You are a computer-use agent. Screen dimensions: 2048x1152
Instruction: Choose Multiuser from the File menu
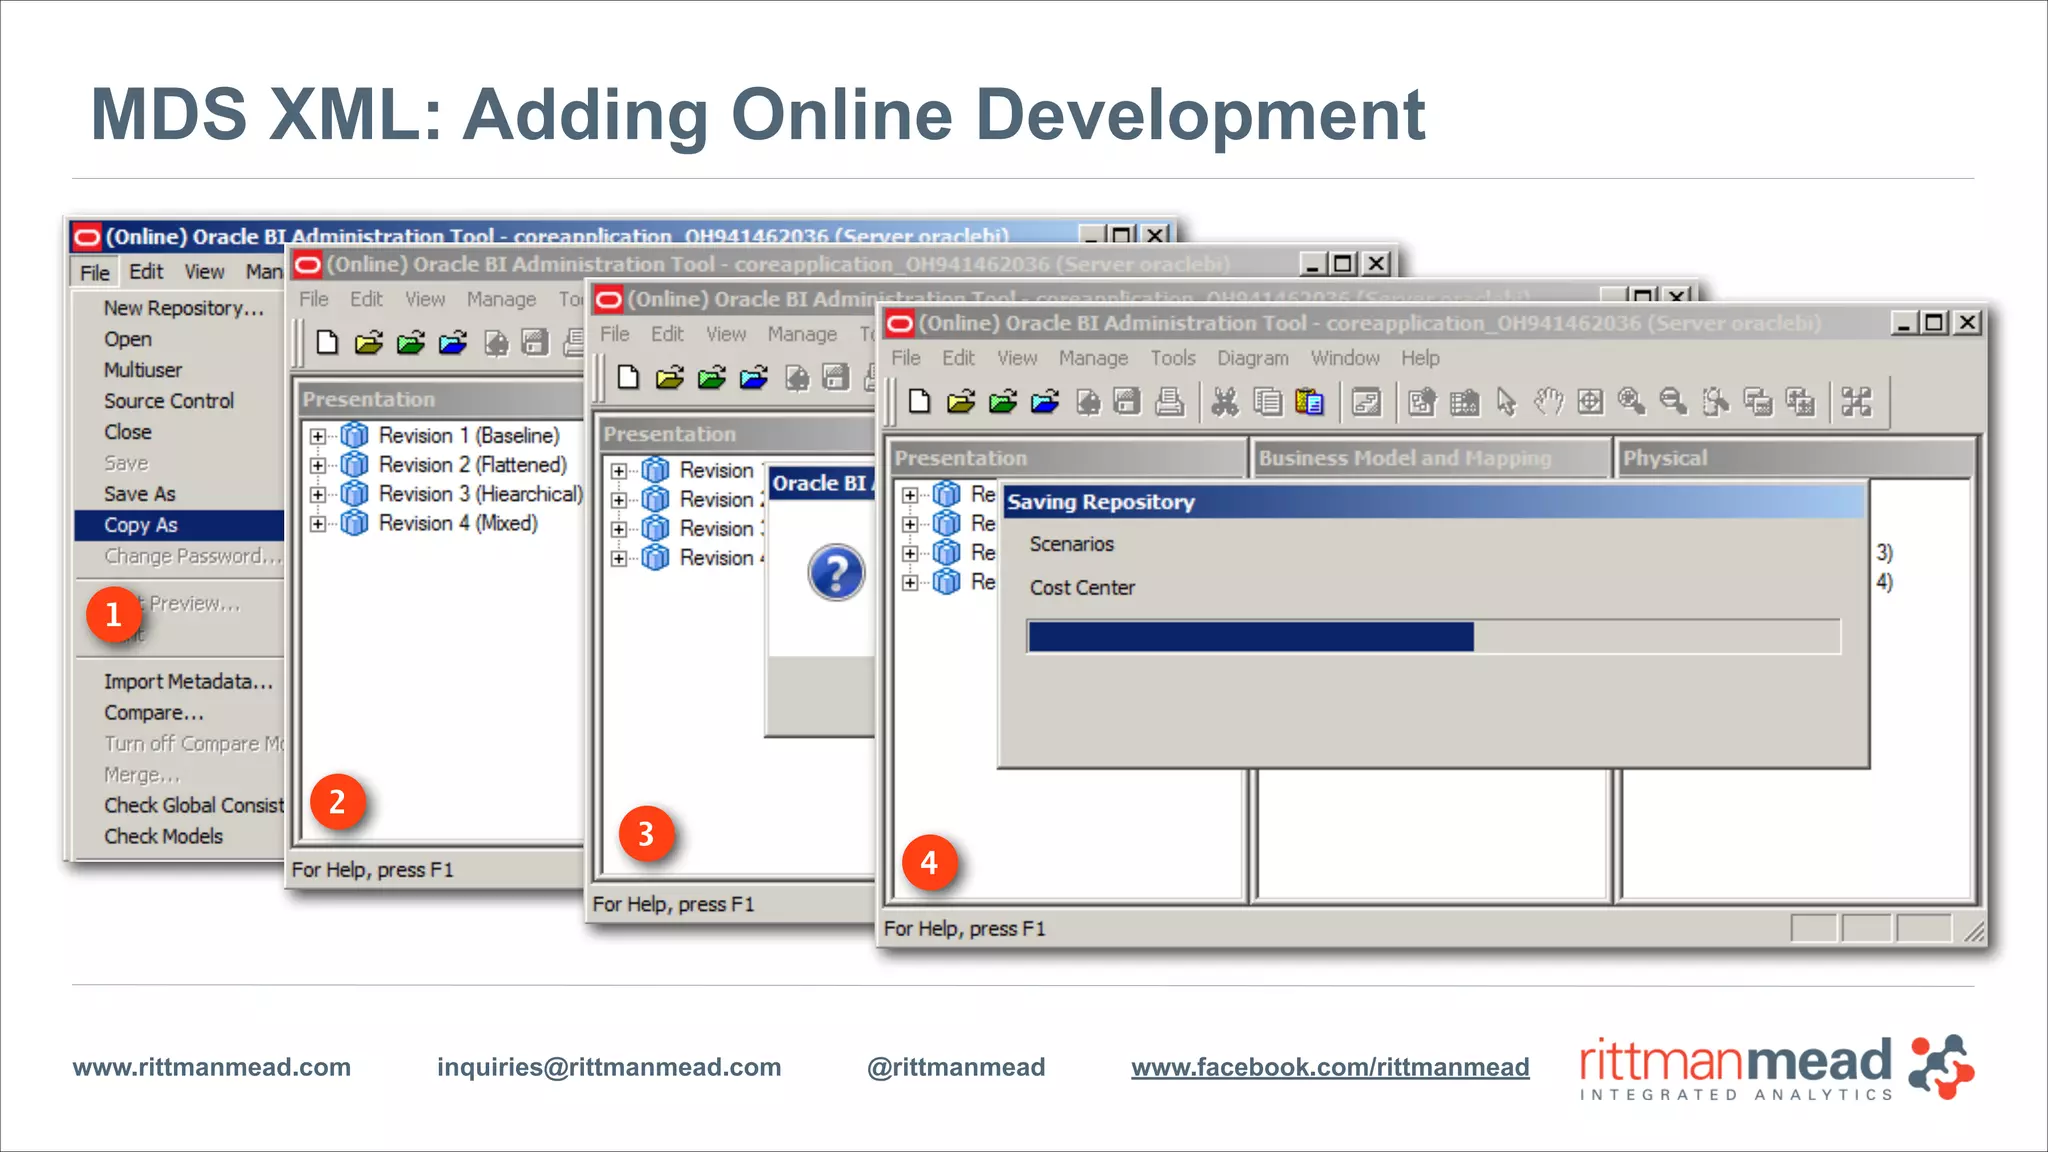[x=143, y=370]
